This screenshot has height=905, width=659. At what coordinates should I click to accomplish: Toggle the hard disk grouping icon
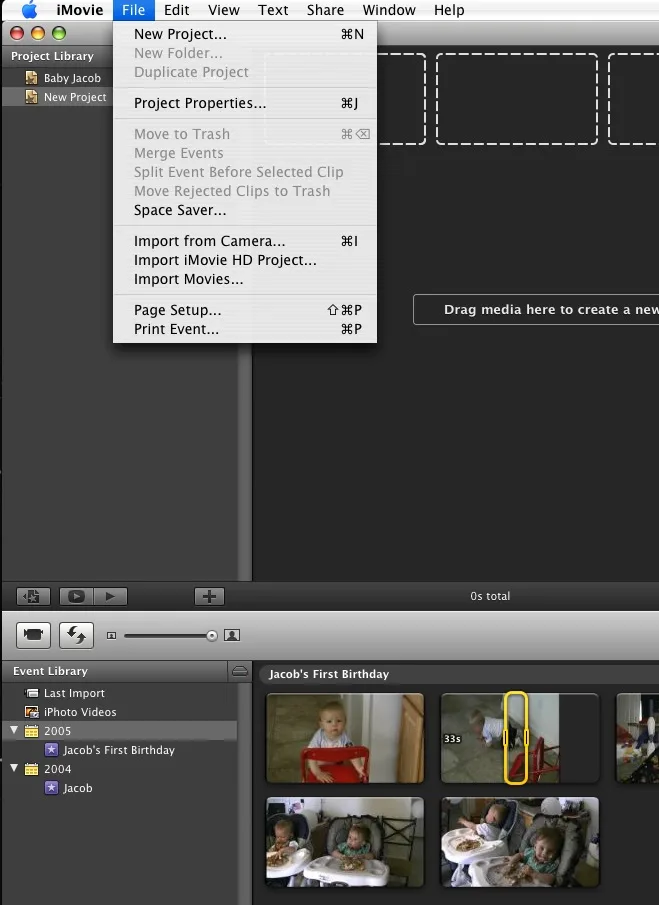[x=239, y=671]
